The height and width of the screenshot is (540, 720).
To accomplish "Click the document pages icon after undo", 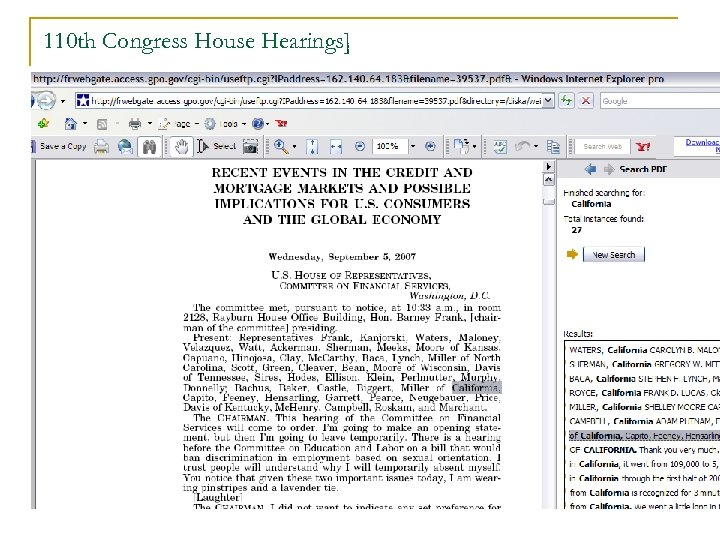I will pos(553,147).
